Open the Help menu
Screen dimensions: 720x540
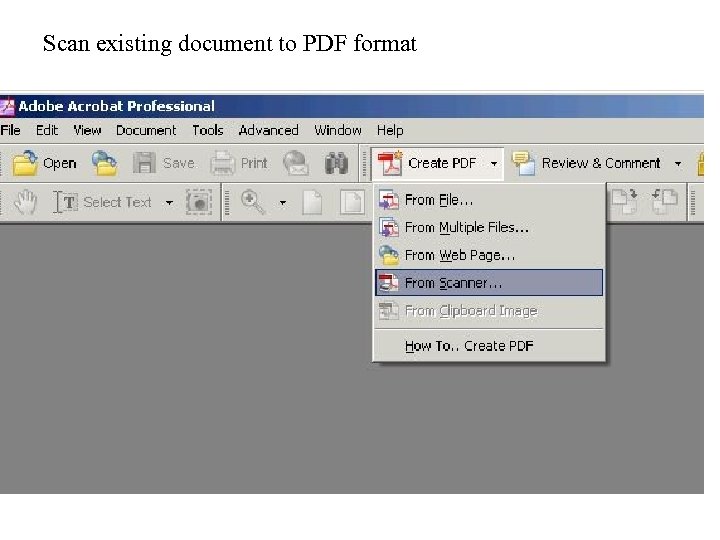tap(390, 130)
